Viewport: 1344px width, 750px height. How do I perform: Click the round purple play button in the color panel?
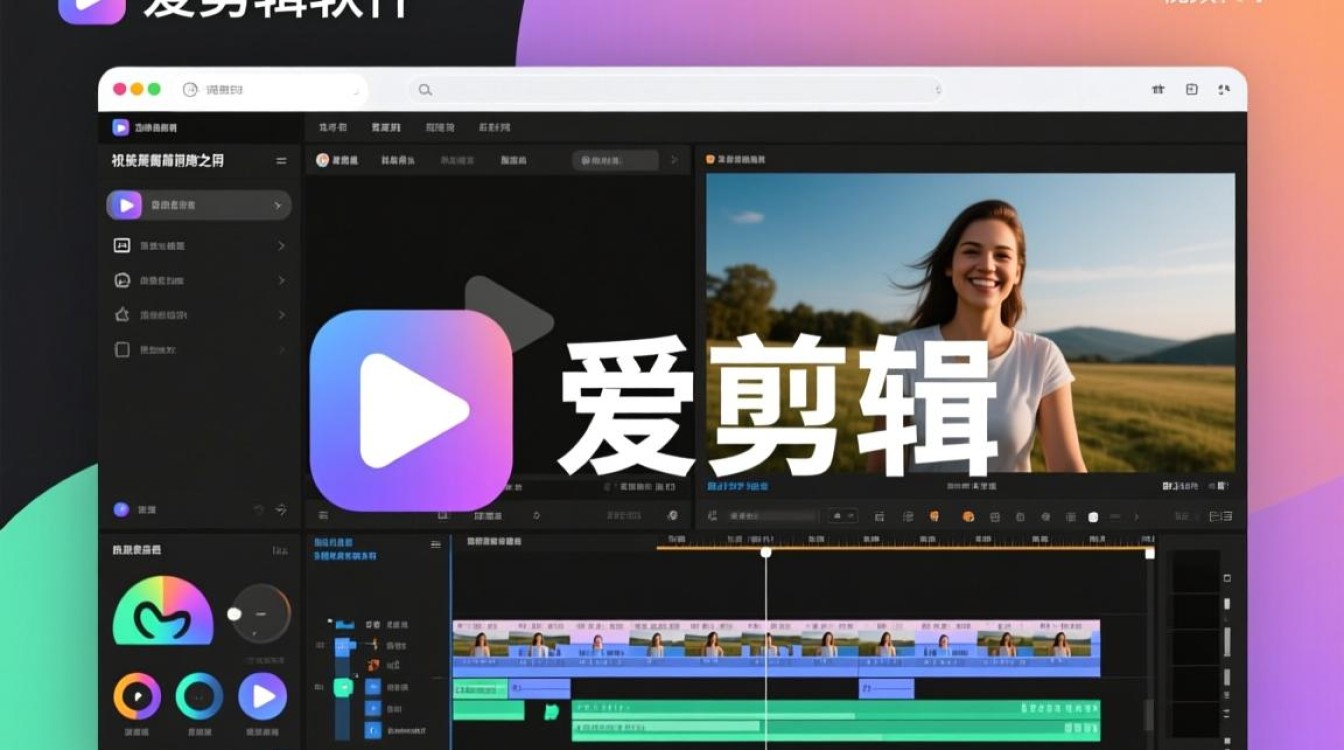click(262, 696)
